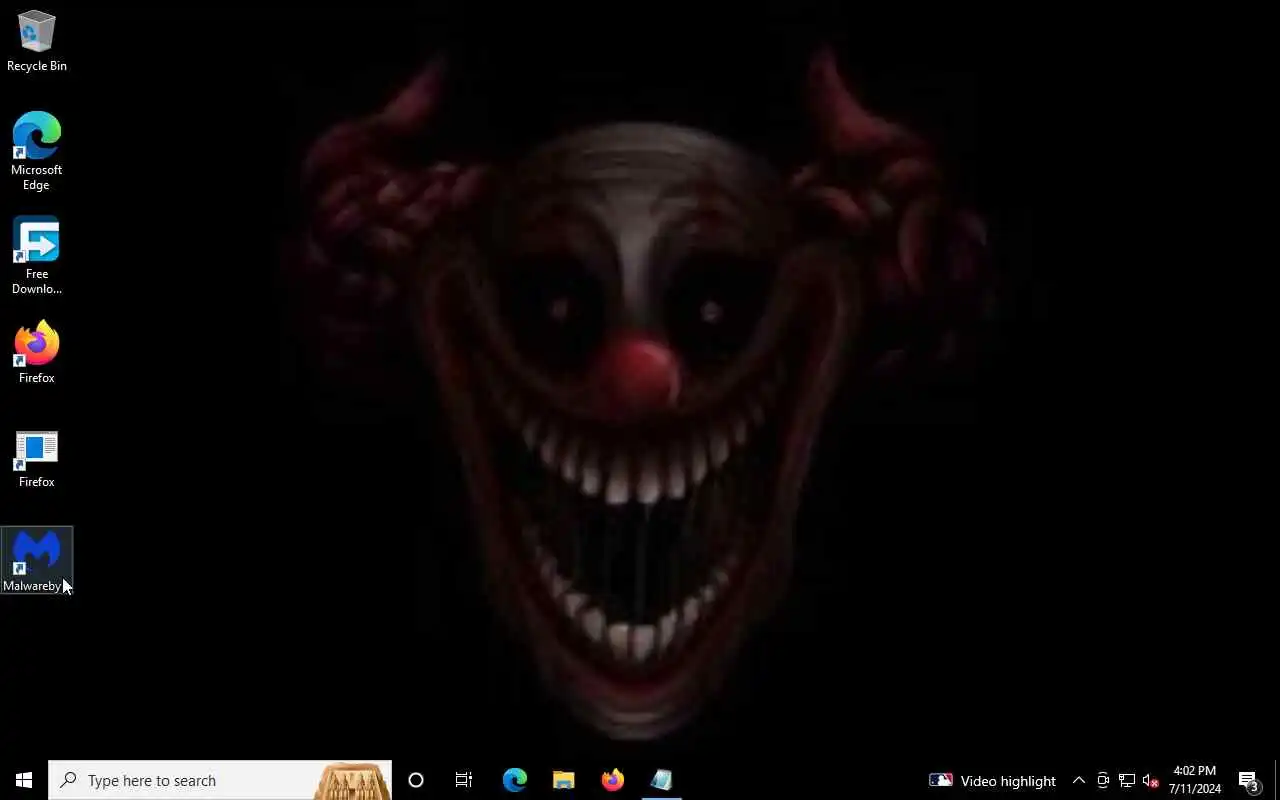
Task: Click the muted volume tray icon
Action: tap(1150, 780)
